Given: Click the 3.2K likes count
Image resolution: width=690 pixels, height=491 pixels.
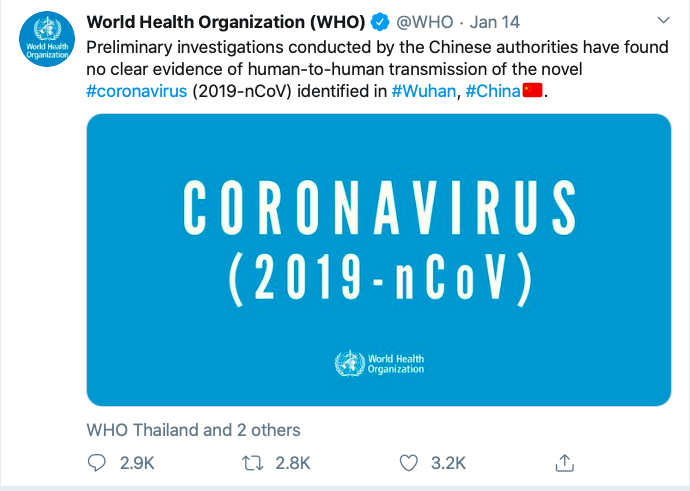Looking at the screenshot, I should 447,462.
